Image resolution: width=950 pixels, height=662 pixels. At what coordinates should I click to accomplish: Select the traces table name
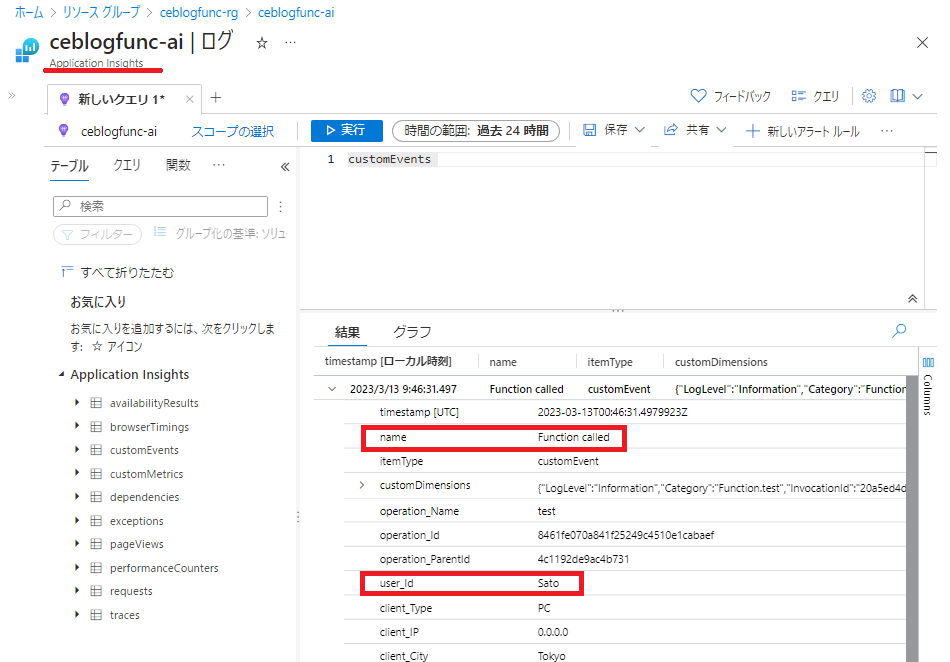[125, 615]
